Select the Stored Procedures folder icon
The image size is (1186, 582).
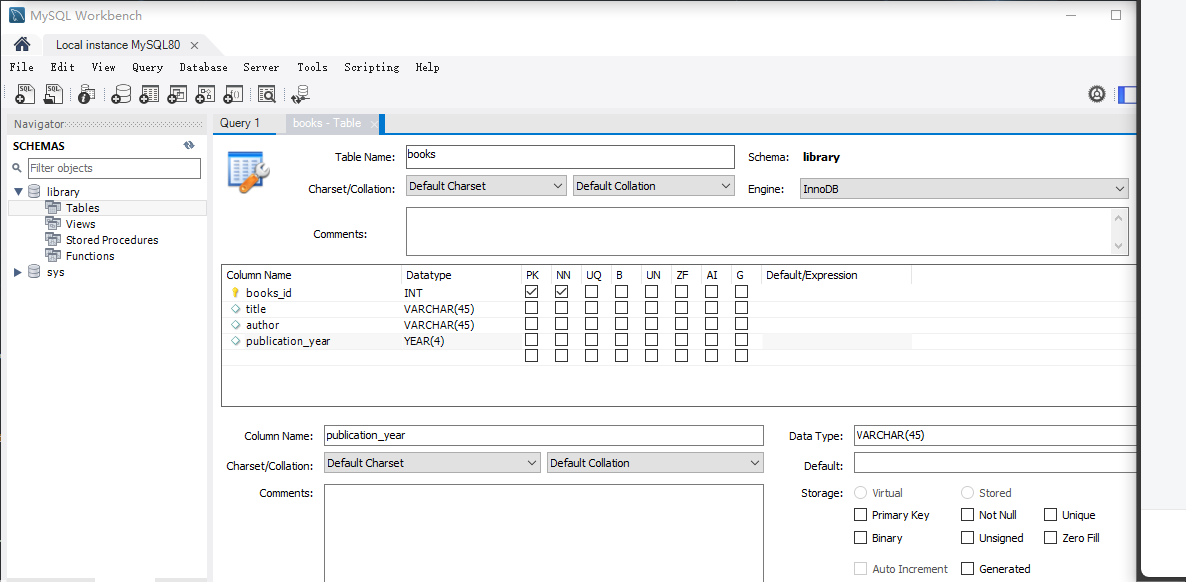point(52,239)
